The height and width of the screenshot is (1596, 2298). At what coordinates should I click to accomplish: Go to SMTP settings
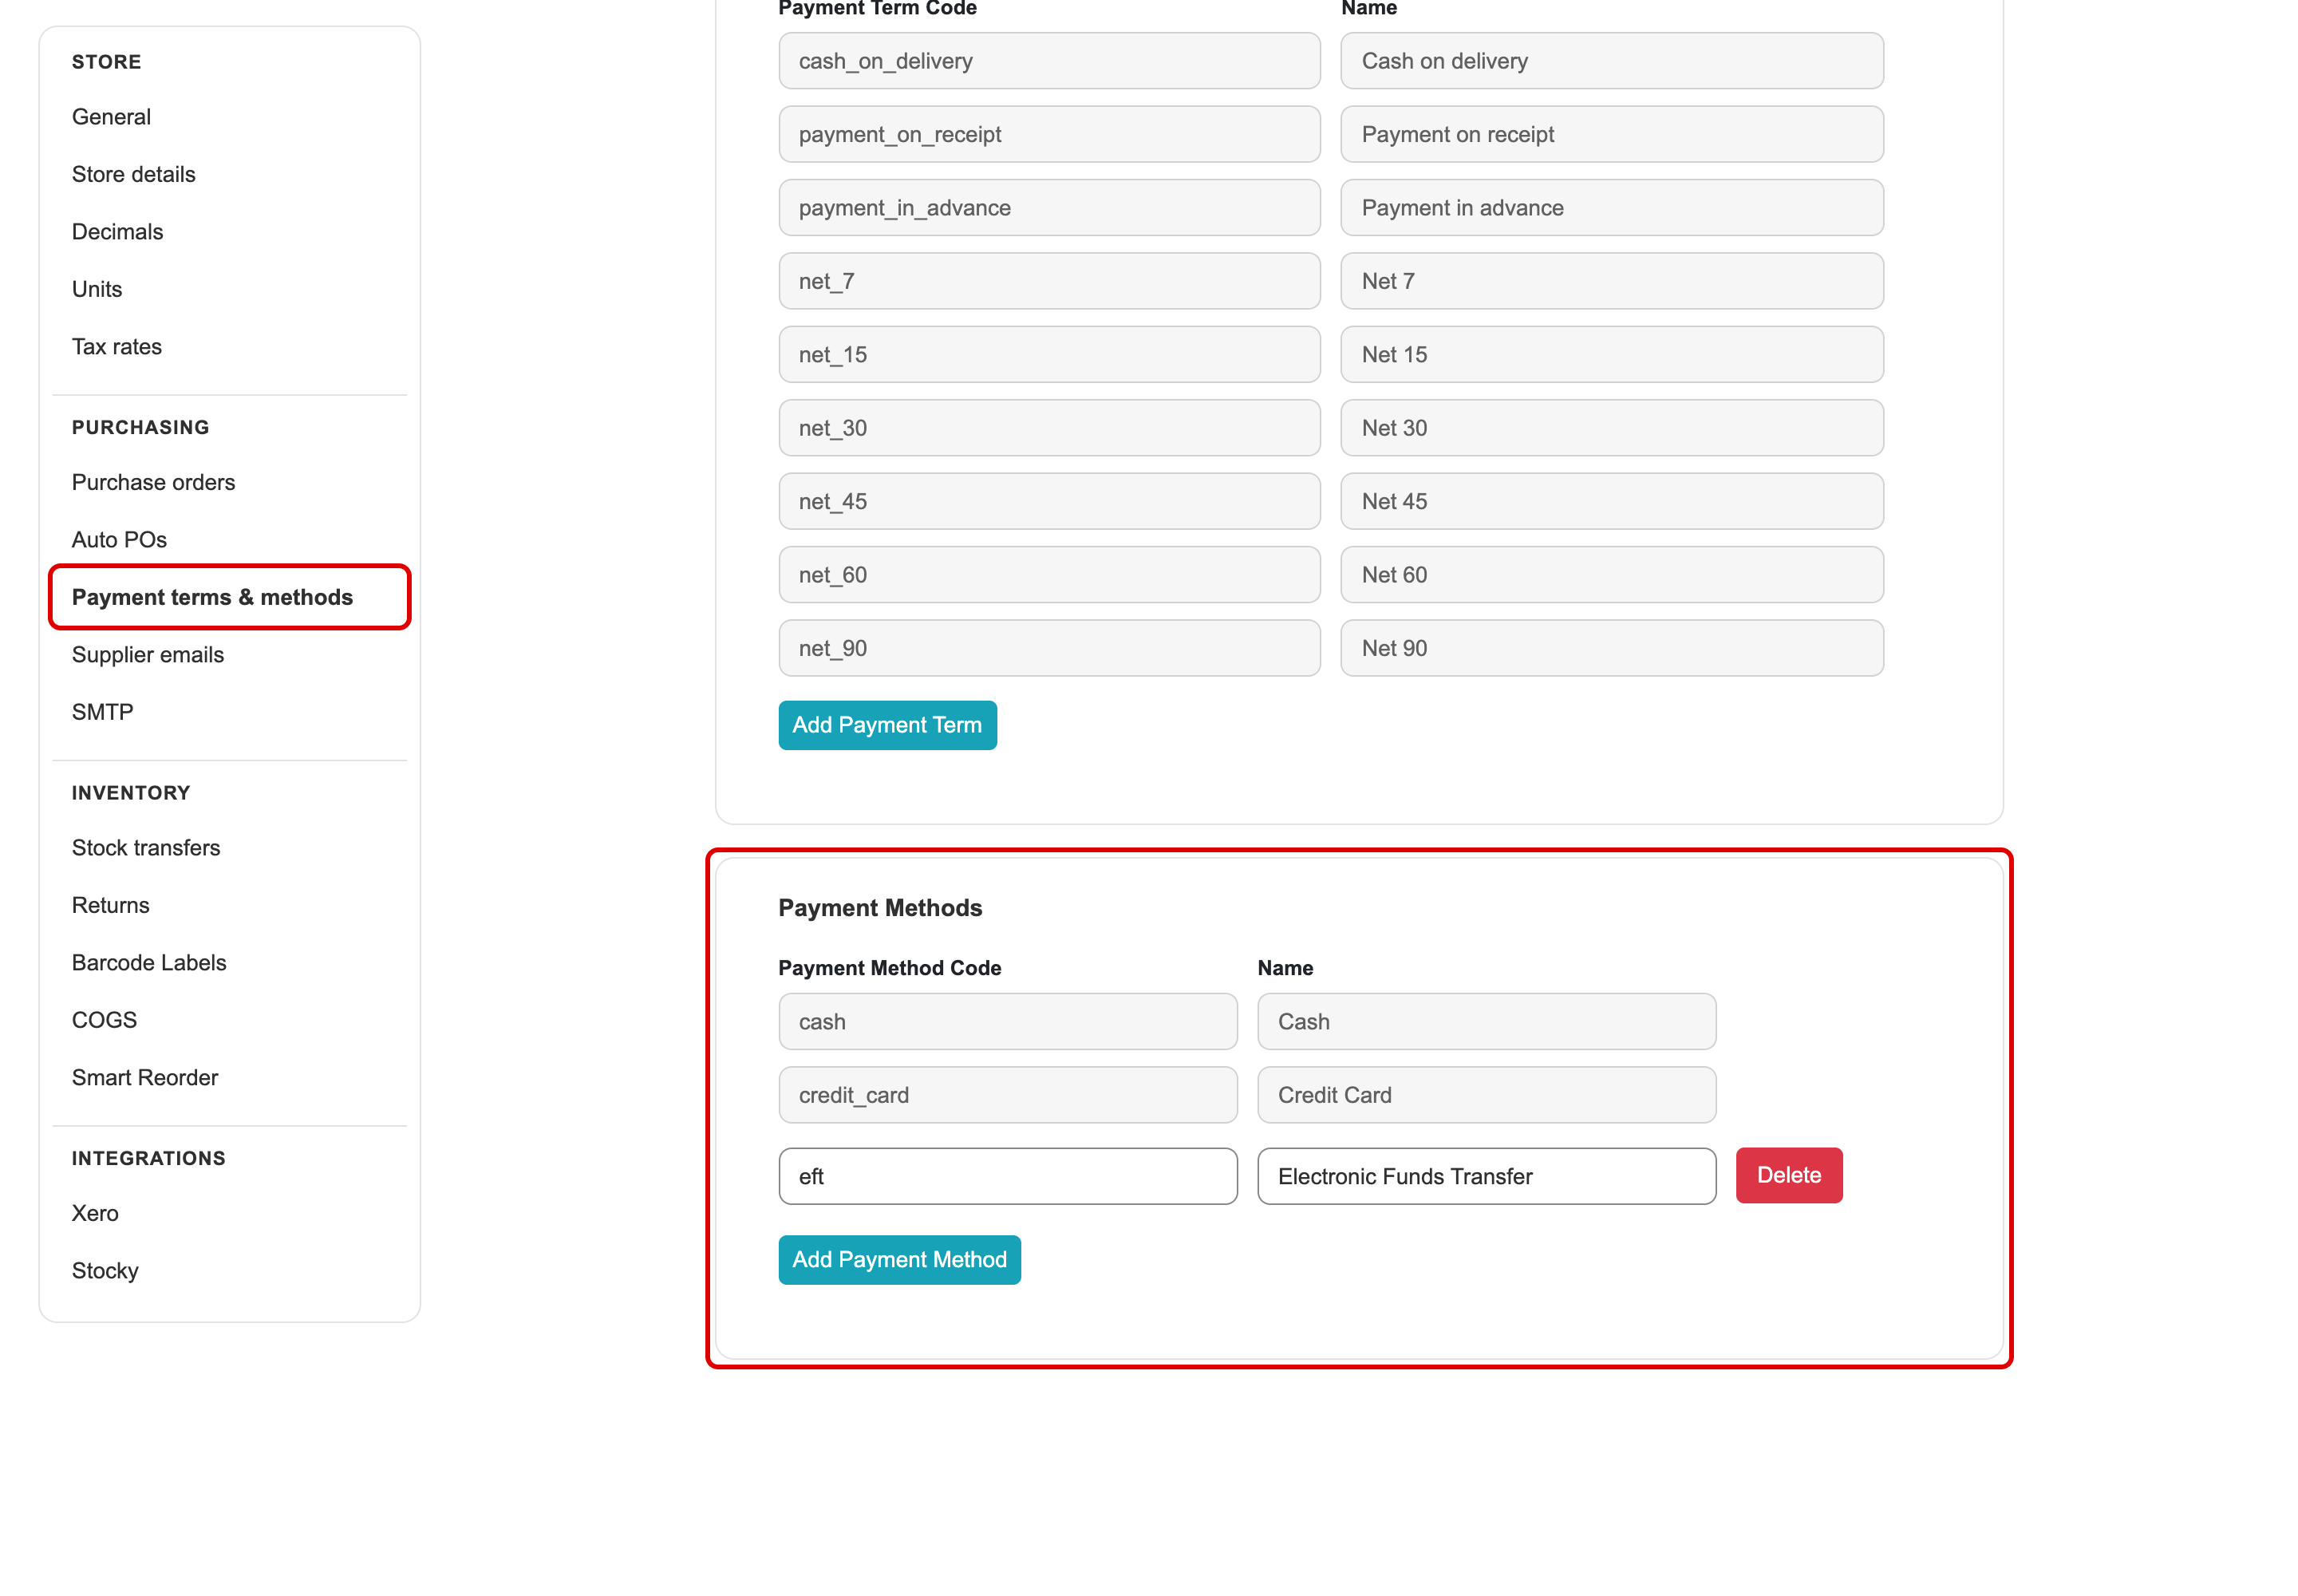[x=102, y=712]
